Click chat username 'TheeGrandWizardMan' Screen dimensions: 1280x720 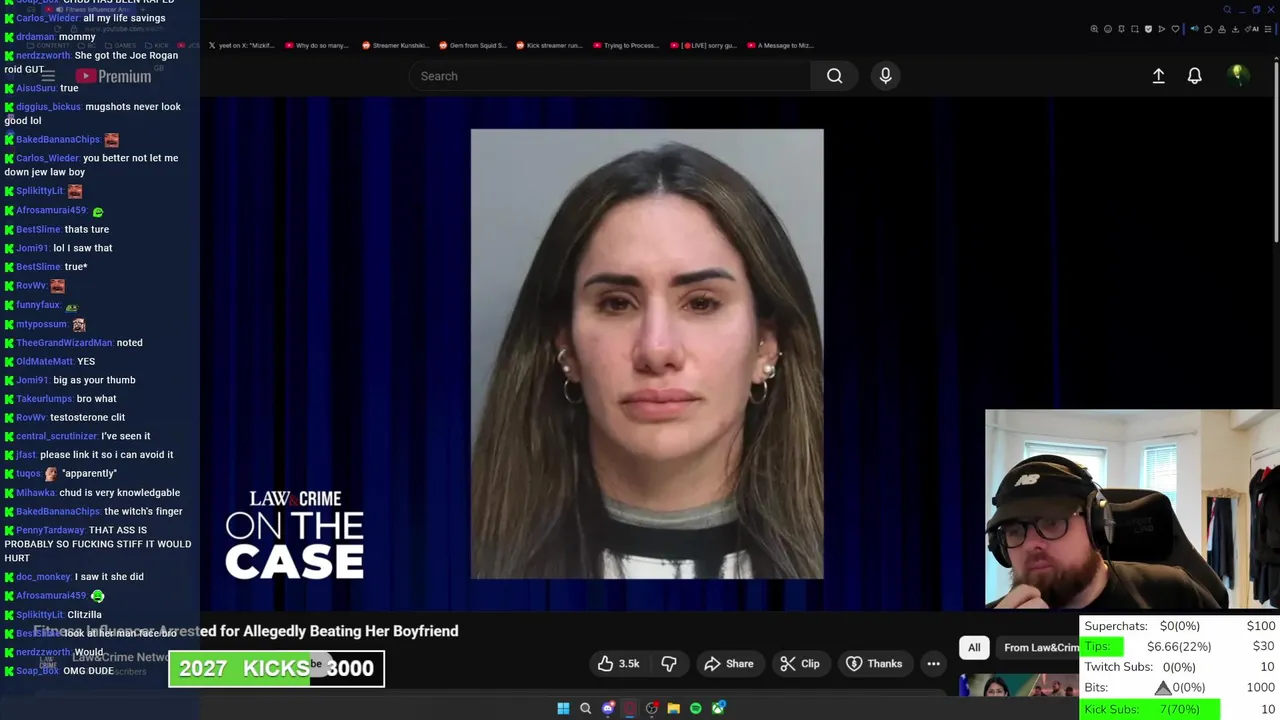(64, 343)
